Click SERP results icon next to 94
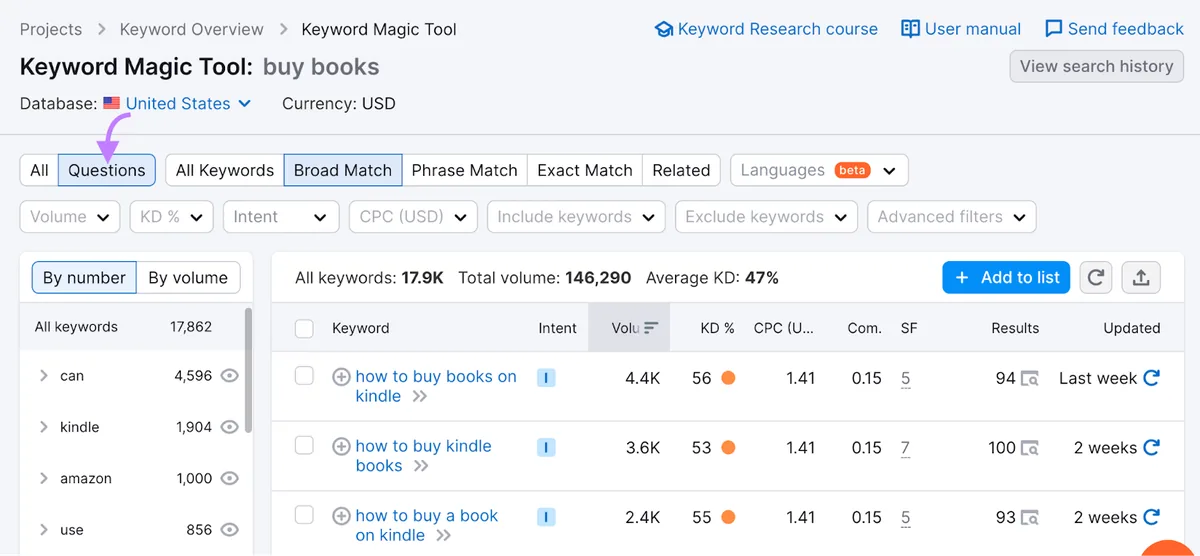 (x=1030, y=378)
